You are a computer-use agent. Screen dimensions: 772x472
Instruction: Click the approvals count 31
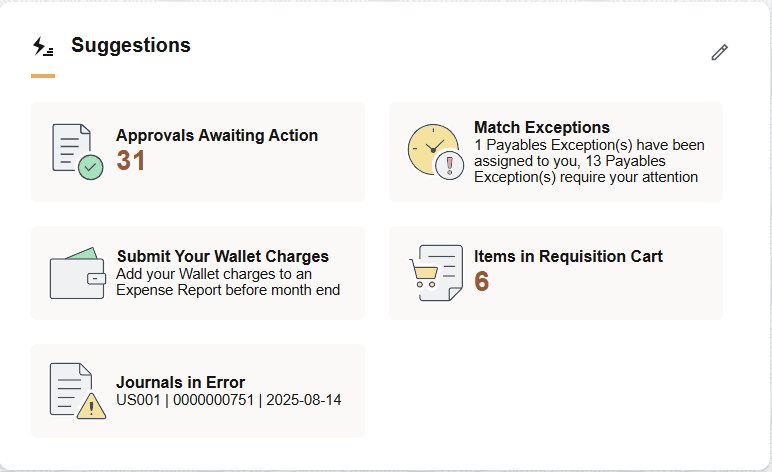click(x=130, y=160)
